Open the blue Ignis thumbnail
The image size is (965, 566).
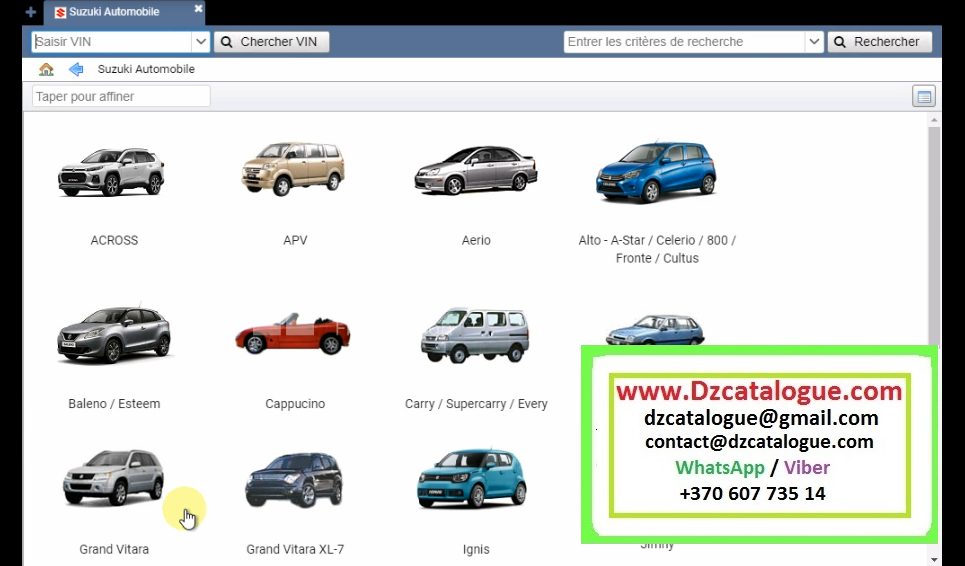(x=472, y=479)
